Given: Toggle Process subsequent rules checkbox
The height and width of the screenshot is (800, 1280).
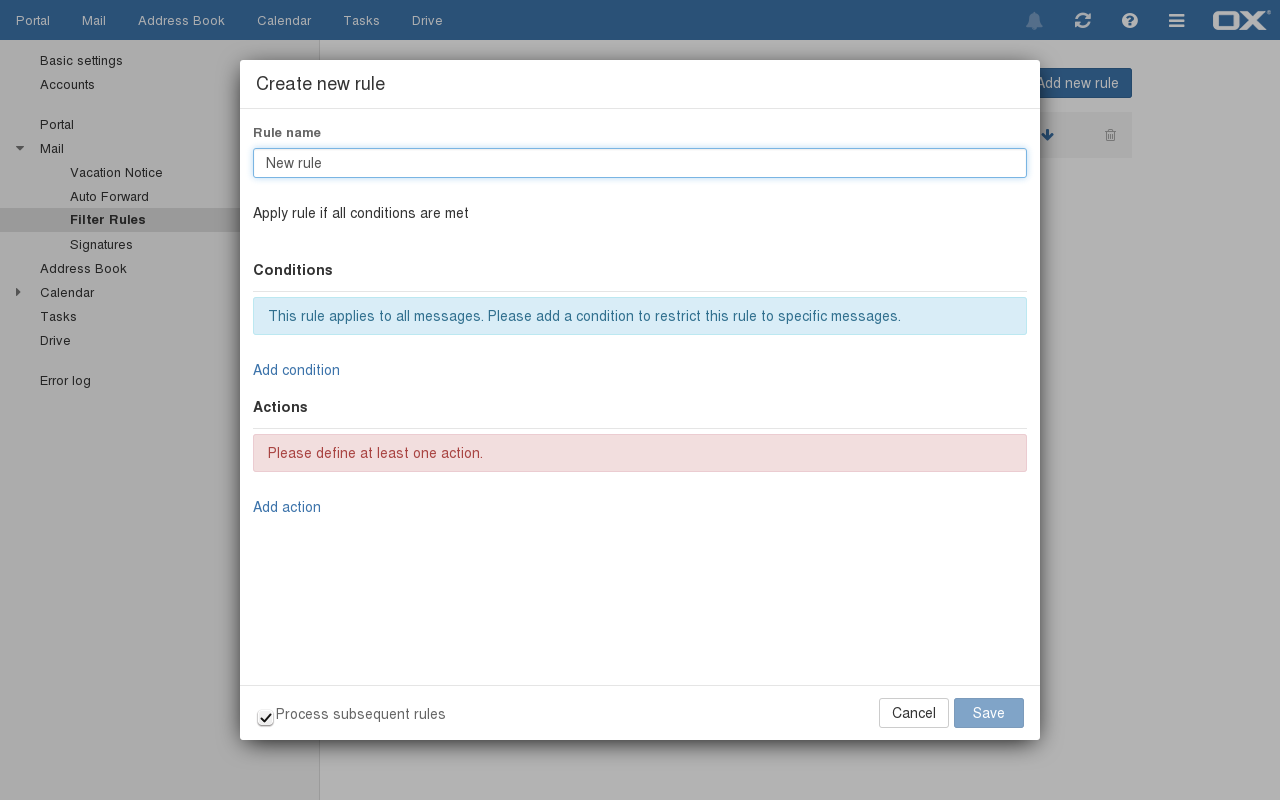Looking at the screenshot, I should 265,717.
